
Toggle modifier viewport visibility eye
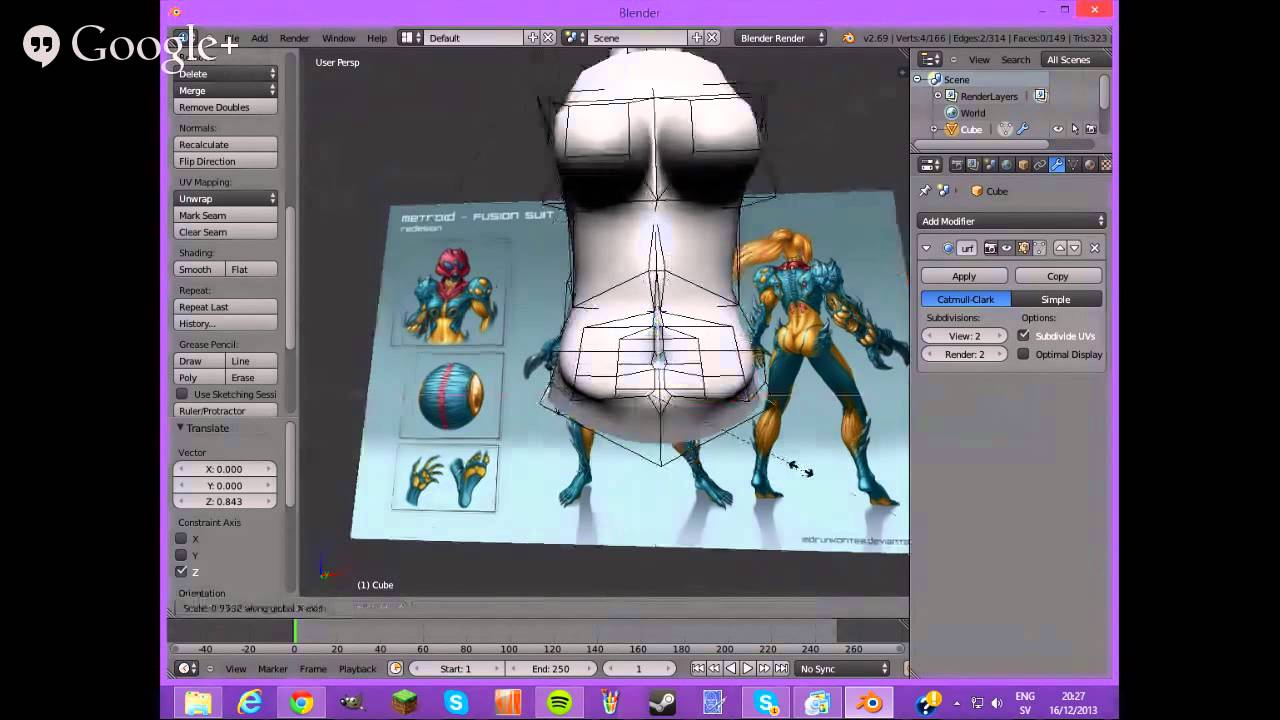click(1007, 248)
